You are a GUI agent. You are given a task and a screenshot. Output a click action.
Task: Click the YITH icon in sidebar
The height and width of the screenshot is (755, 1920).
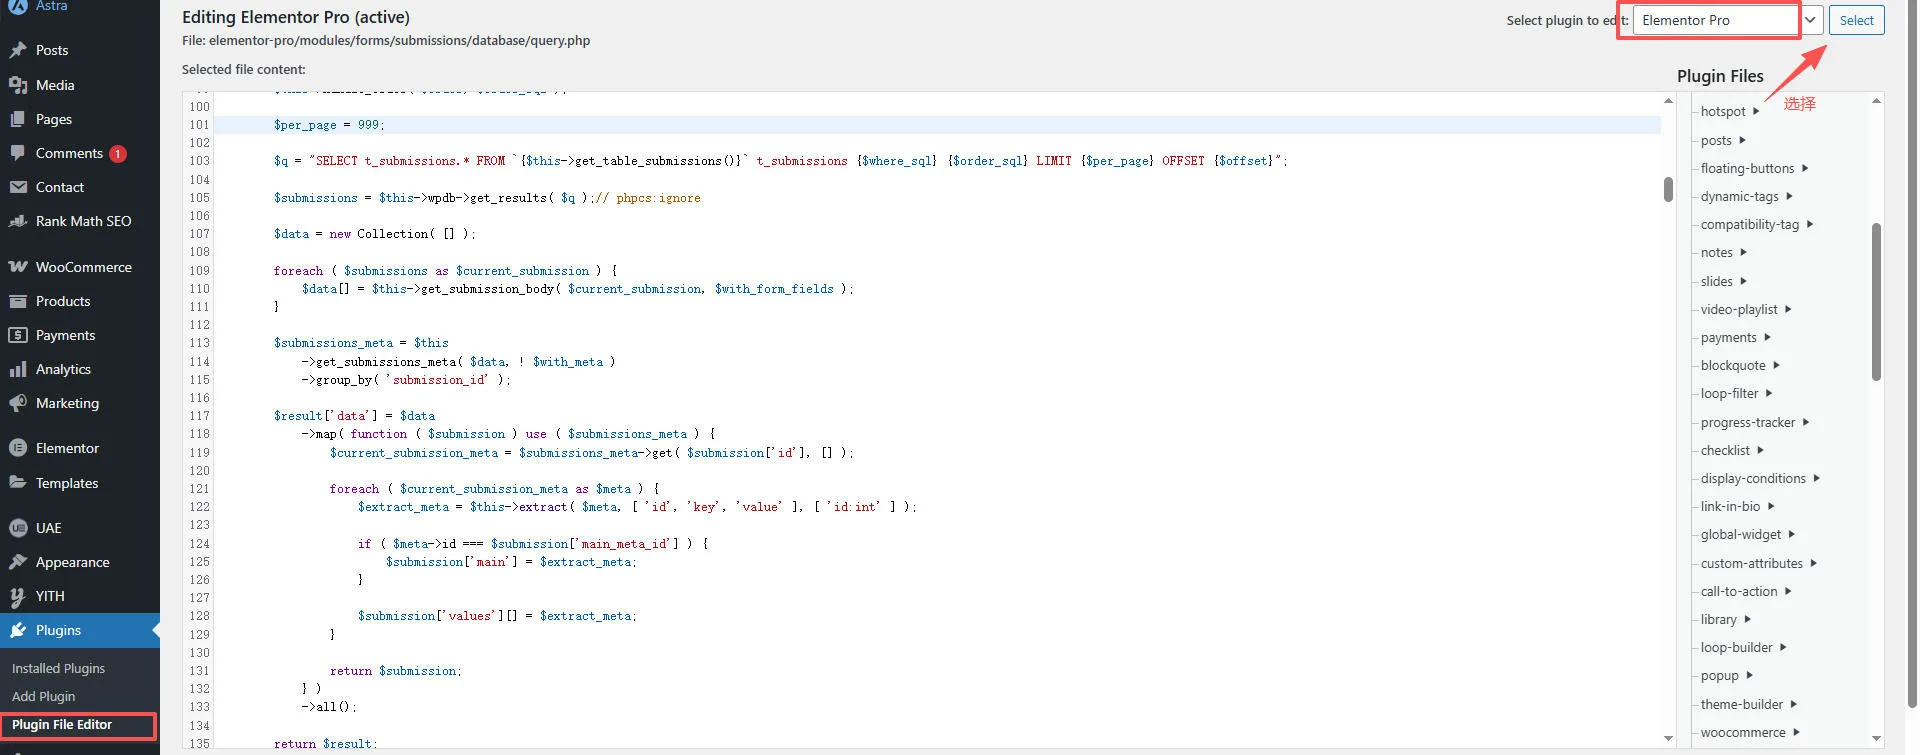[x=18, y=596]
